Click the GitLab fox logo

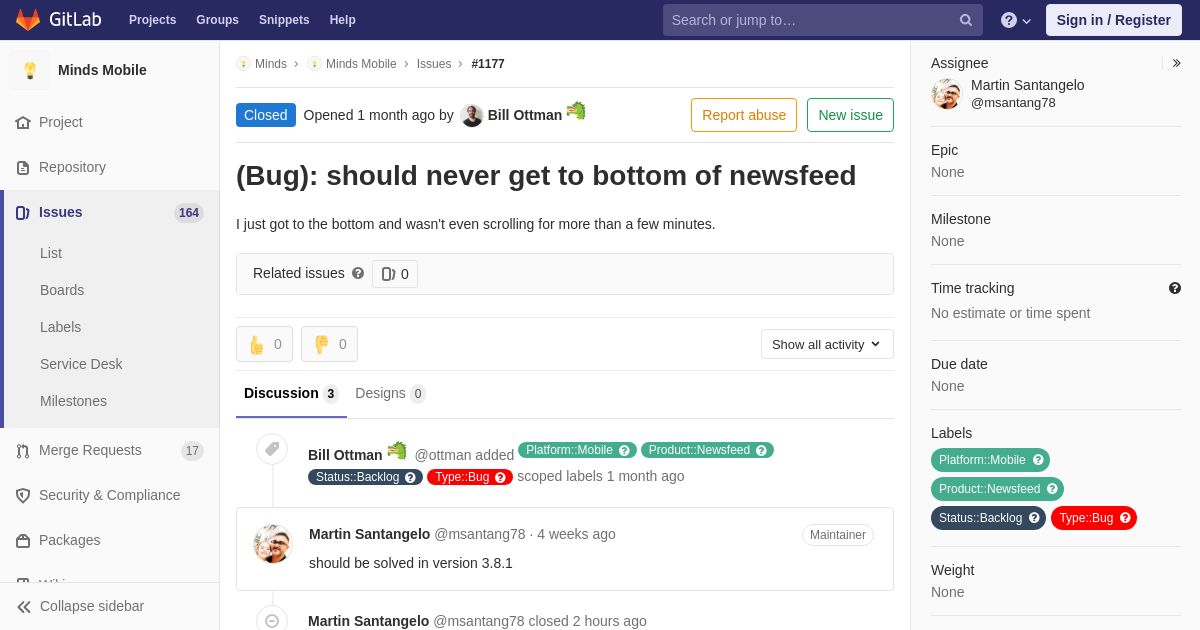[x=28, y=19]
